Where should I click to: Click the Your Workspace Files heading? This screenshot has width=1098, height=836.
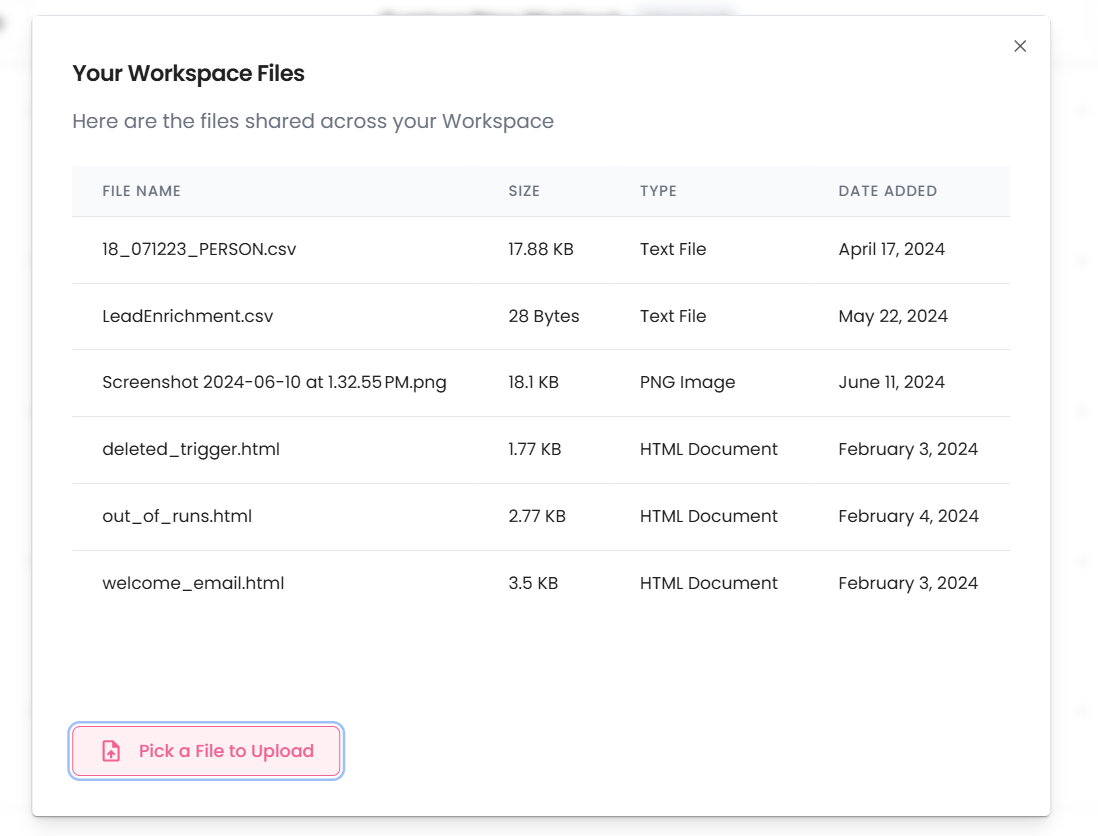point(188,74)
